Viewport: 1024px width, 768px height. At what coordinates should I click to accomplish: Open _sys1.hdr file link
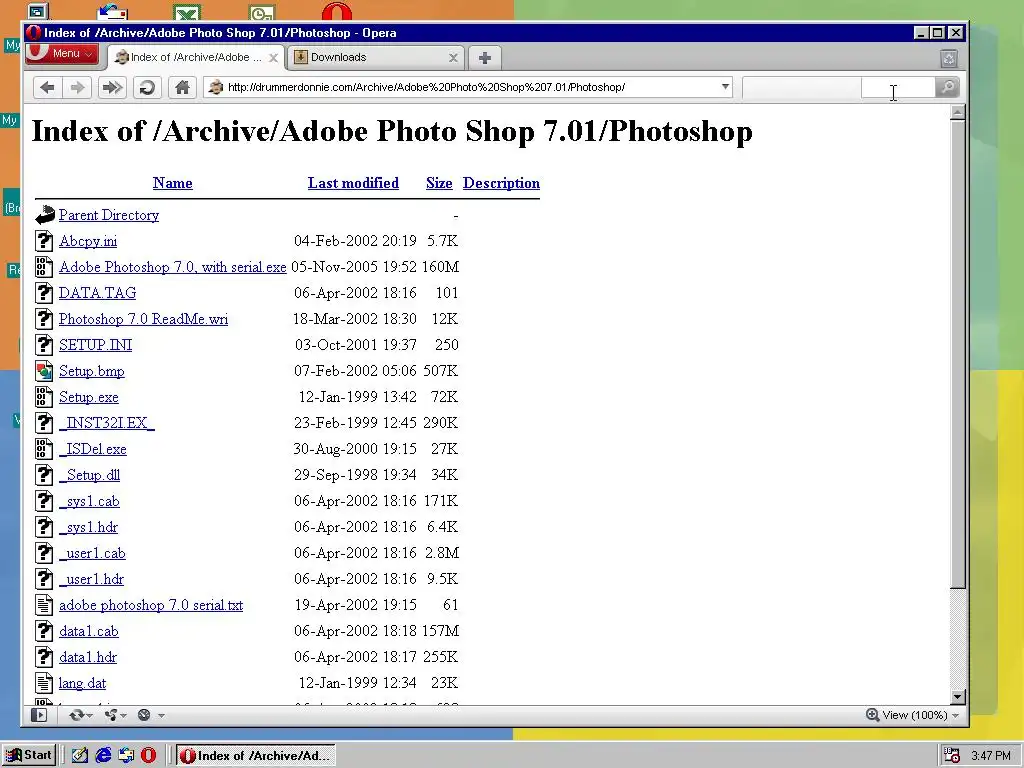89,527
